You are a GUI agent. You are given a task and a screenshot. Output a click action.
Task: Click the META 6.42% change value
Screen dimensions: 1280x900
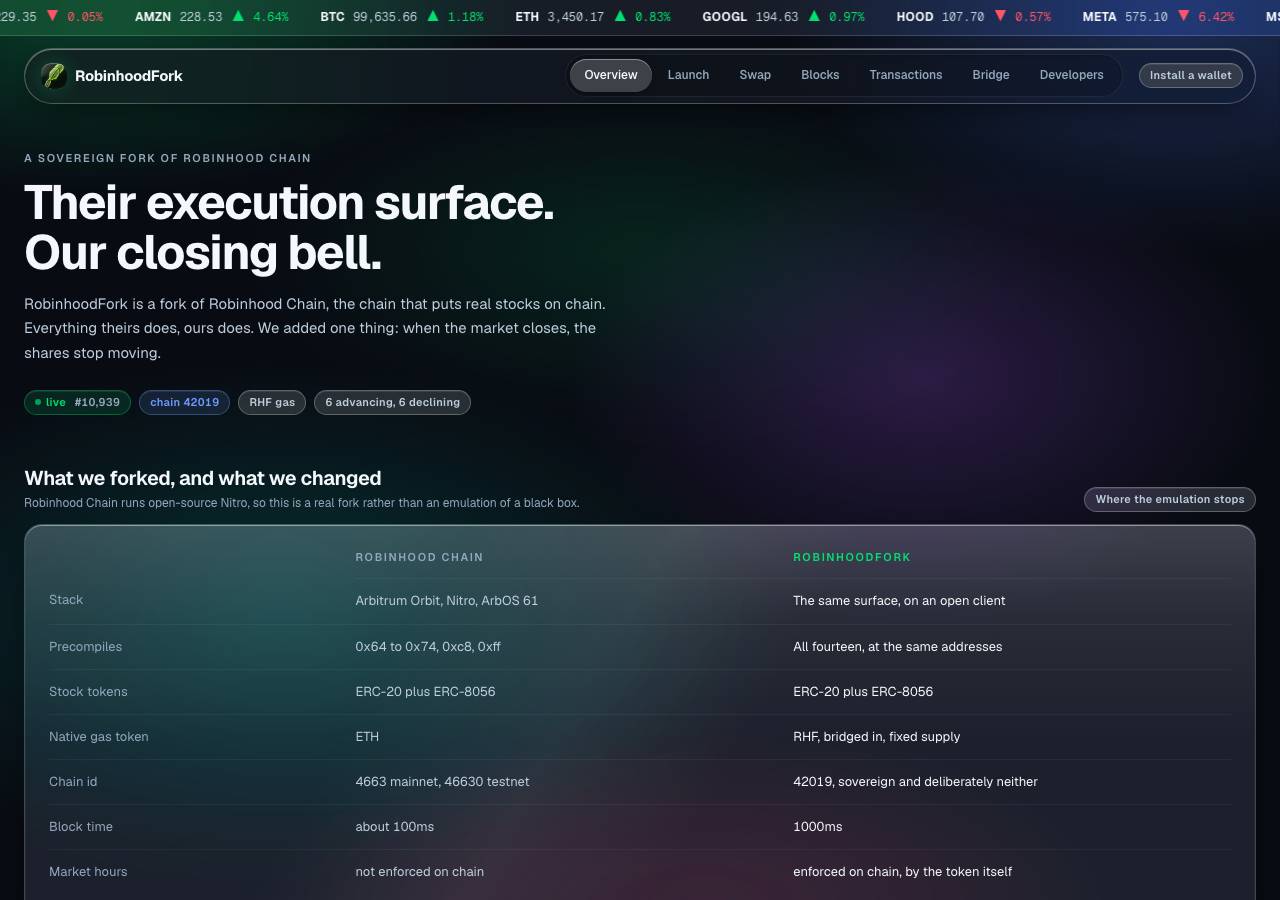coord(1216,17)
